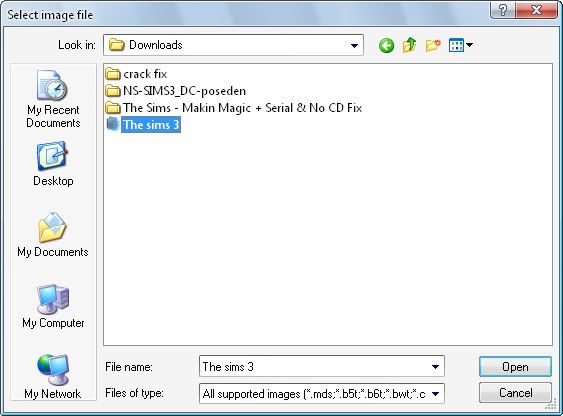Click the Open button

tap(515, 366)
